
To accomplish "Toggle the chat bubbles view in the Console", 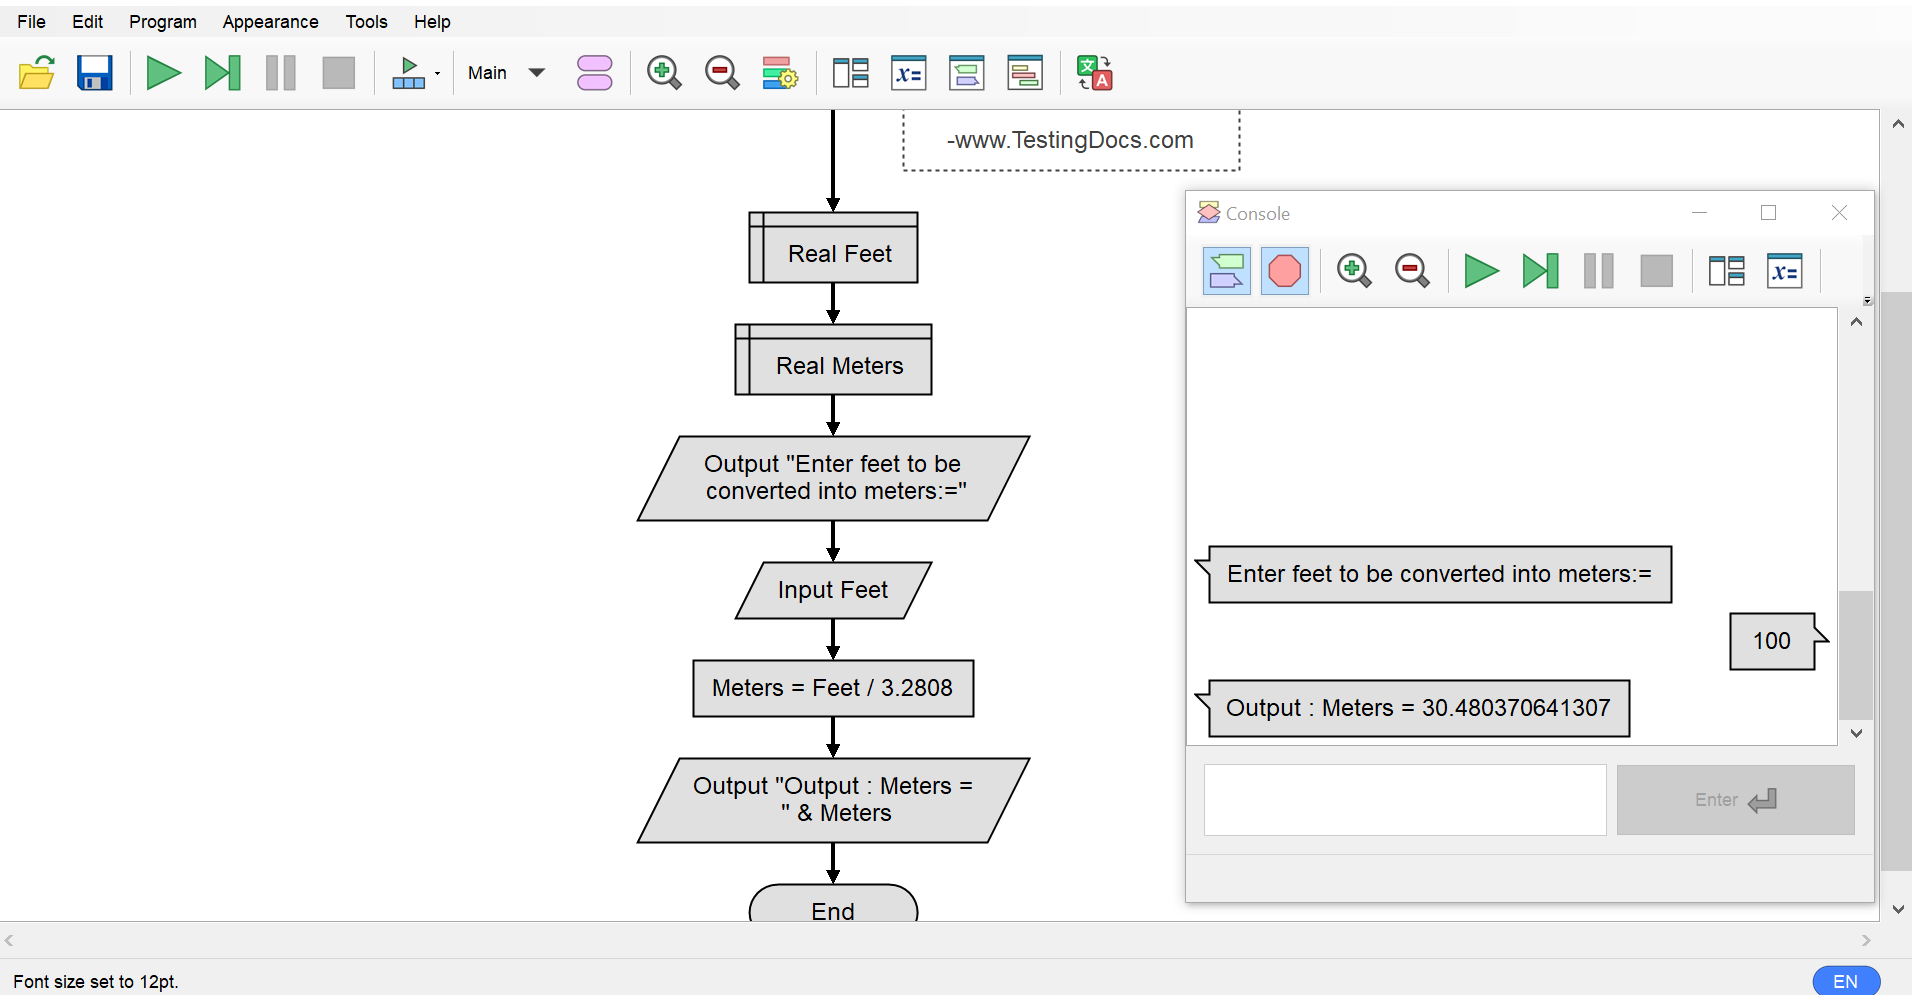I will (x=1226, y=271).
